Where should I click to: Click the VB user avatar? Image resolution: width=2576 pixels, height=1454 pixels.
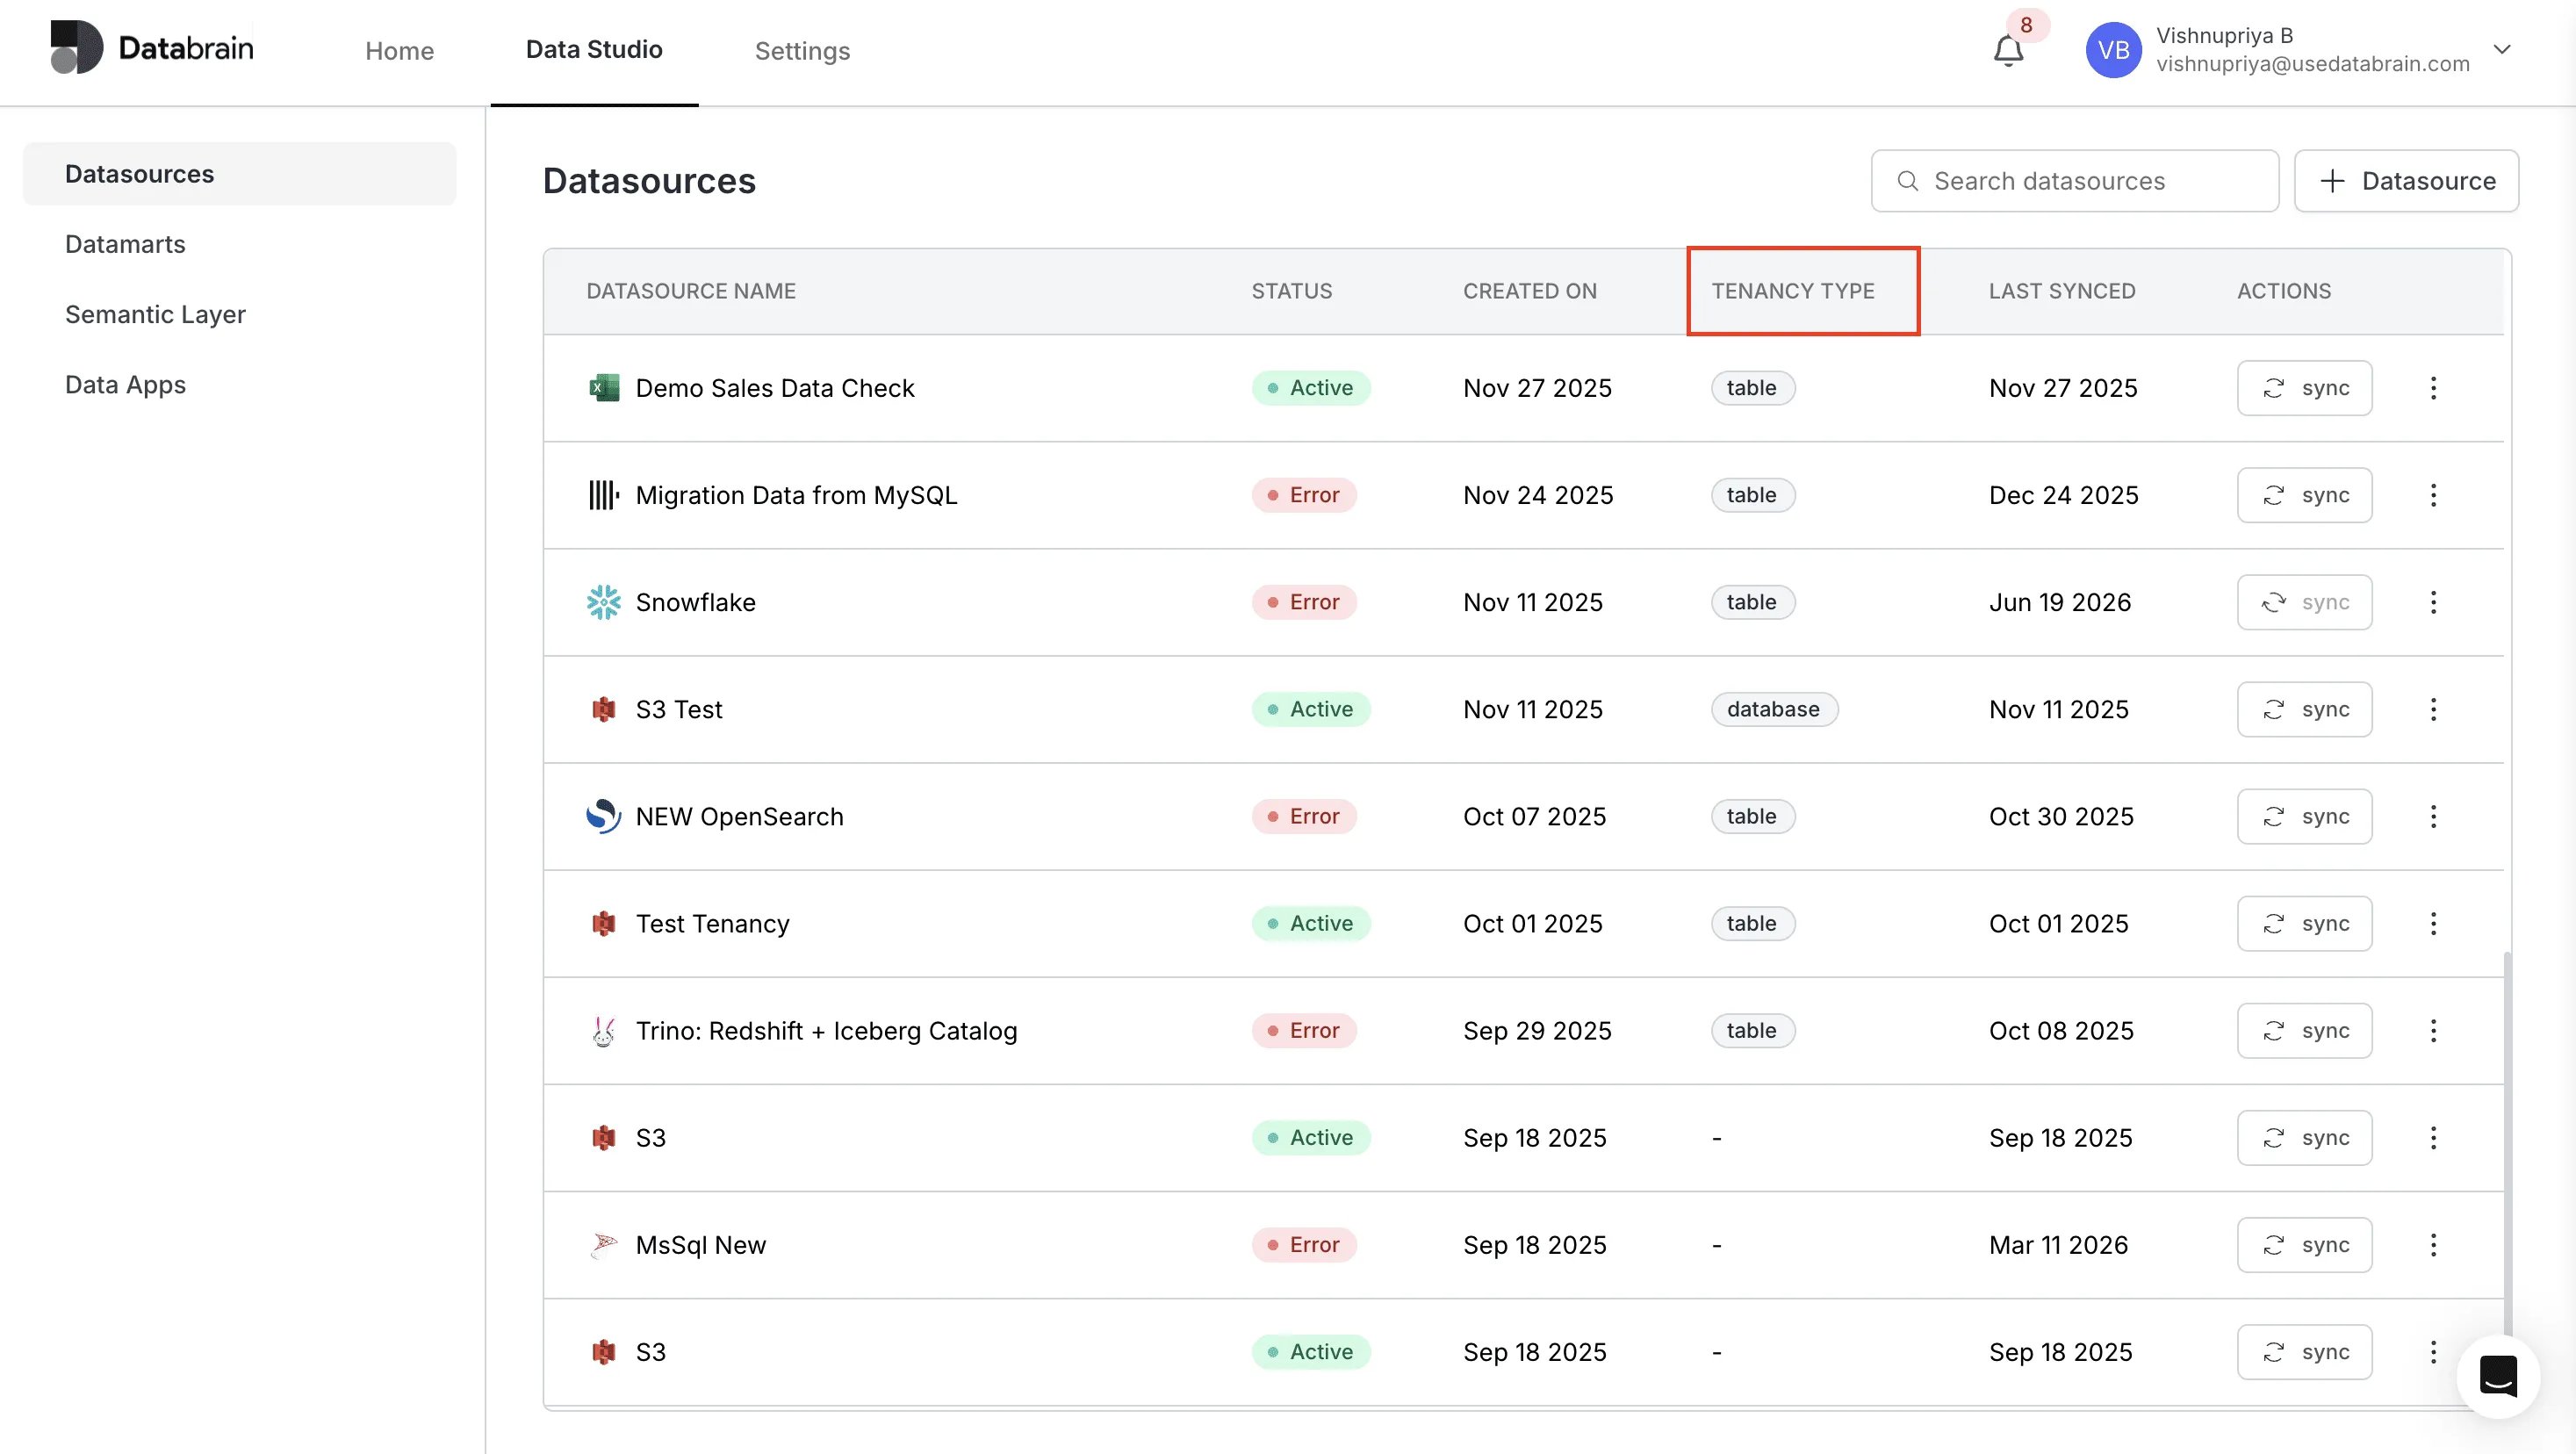2113,50
